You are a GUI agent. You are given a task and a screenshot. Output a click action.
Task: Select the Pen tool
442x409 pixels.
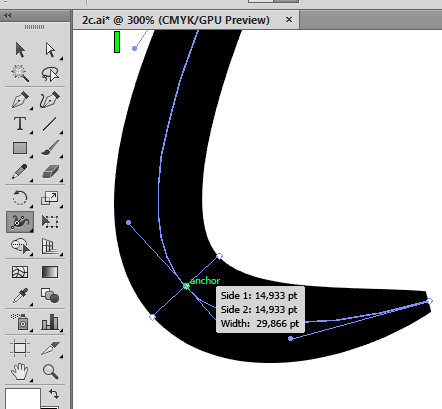point(20,99)
